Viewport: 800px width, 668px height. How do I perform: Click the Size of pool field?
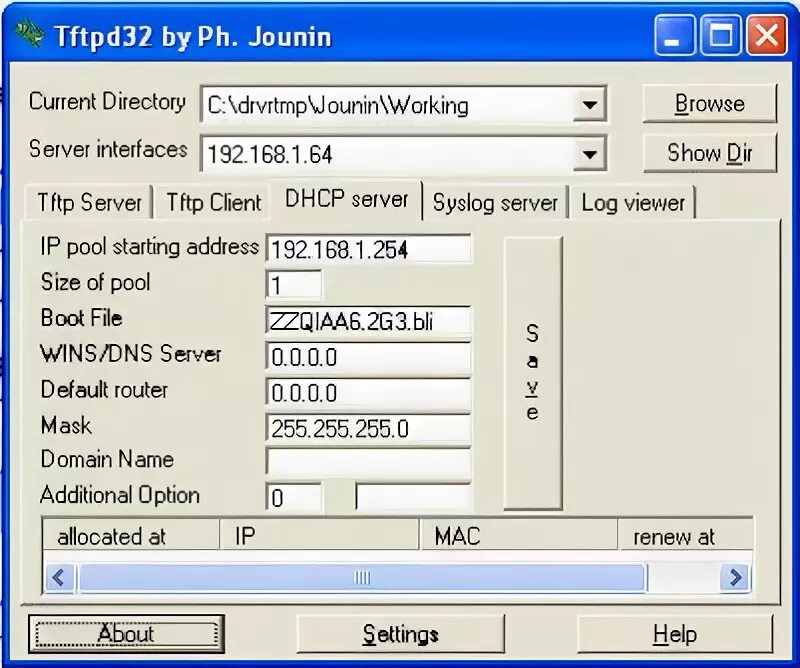click(x=294, y=285)
